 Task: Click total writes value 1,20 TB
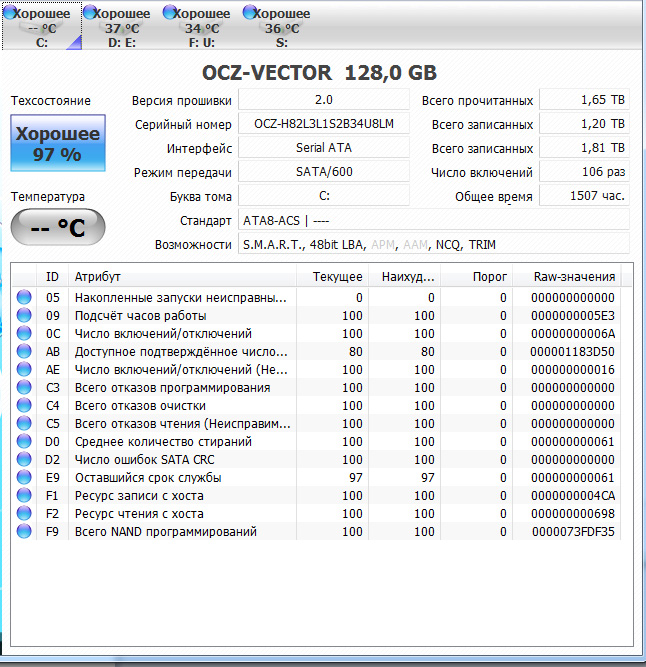coord(584,124)
